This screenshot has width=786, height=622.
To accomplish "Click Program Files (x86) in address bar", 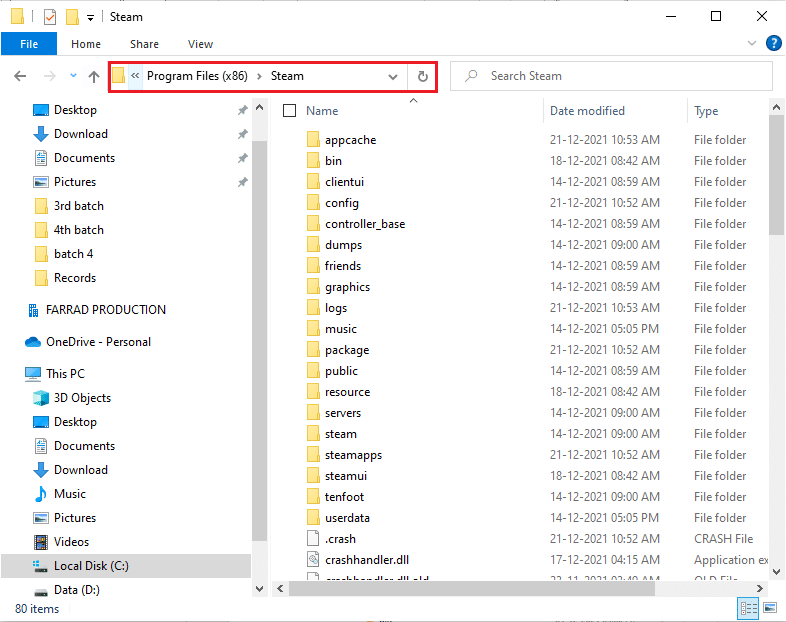I will (197, 76).
